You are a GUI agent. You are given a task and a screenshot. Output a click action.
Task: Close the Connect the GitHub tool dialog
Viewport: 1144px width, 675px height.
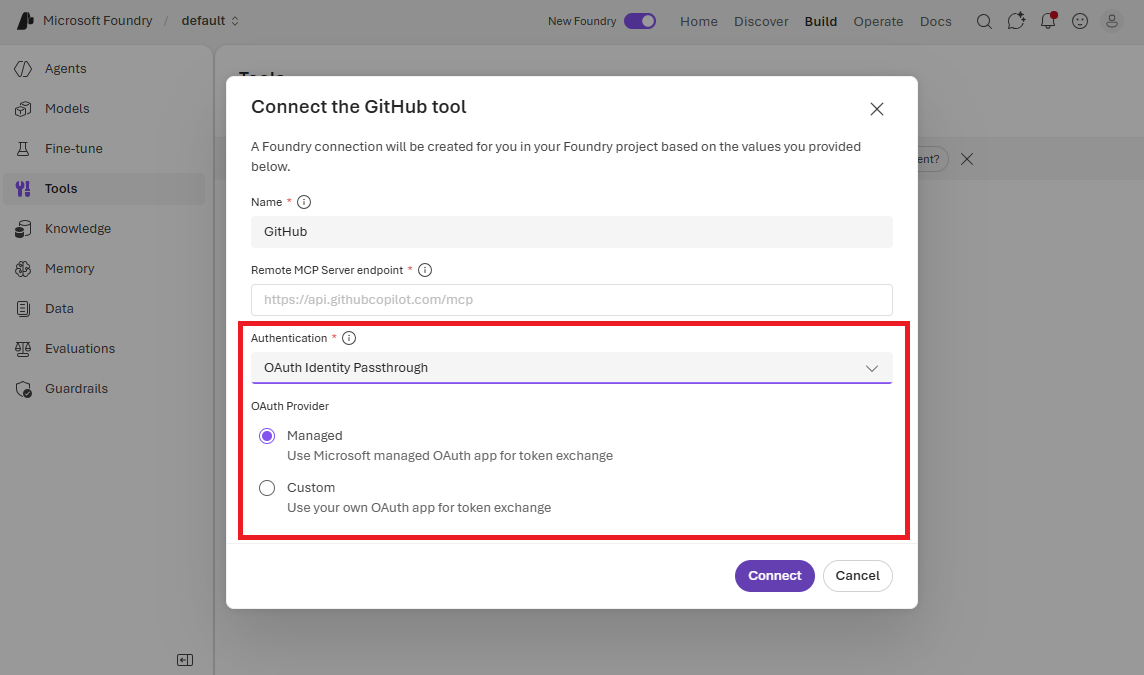click(x=877, y=109)
